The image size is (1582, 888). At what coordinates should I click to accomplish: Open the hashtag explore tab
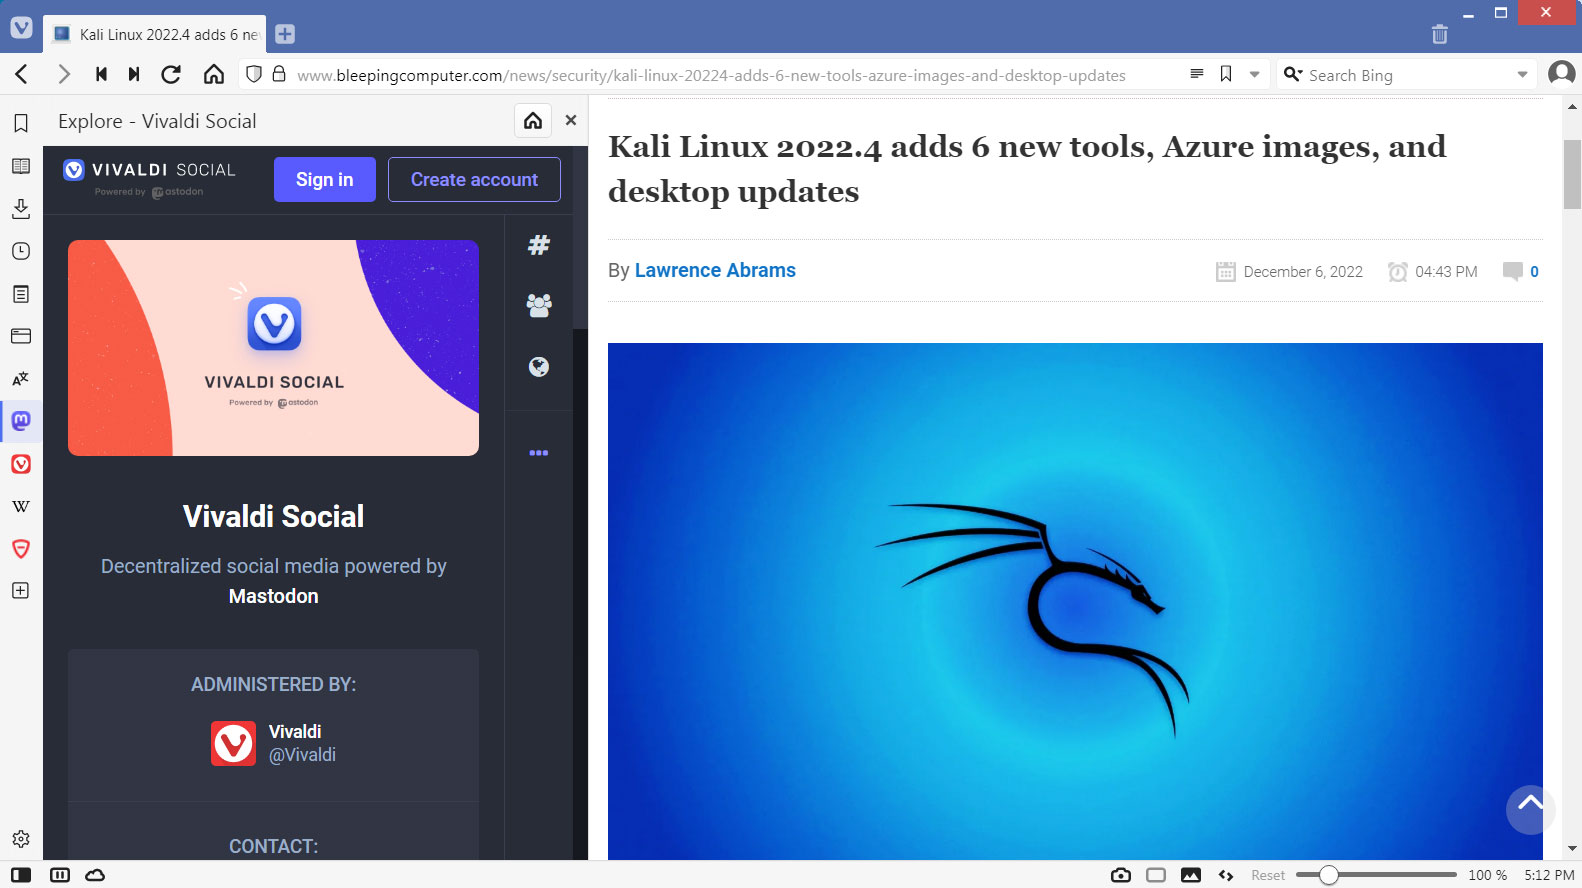(x=539, y=245)
